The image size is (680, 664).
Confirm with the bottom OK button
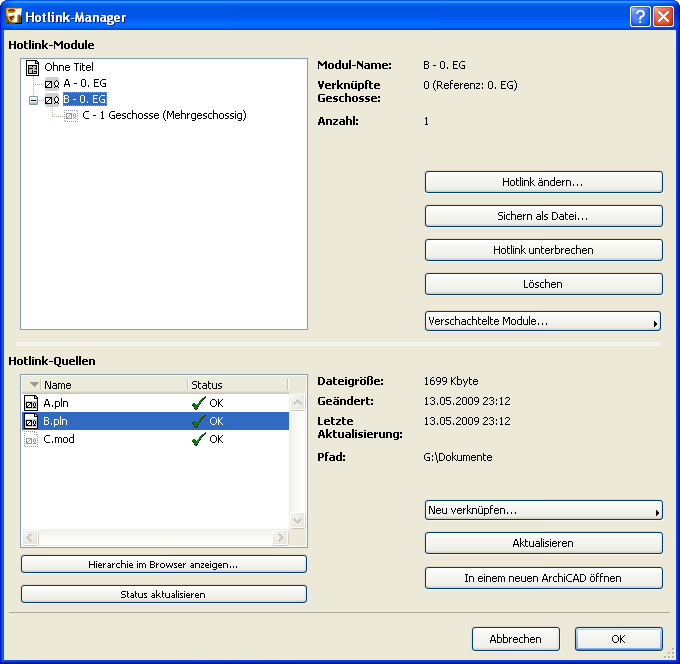coord(619,639)
